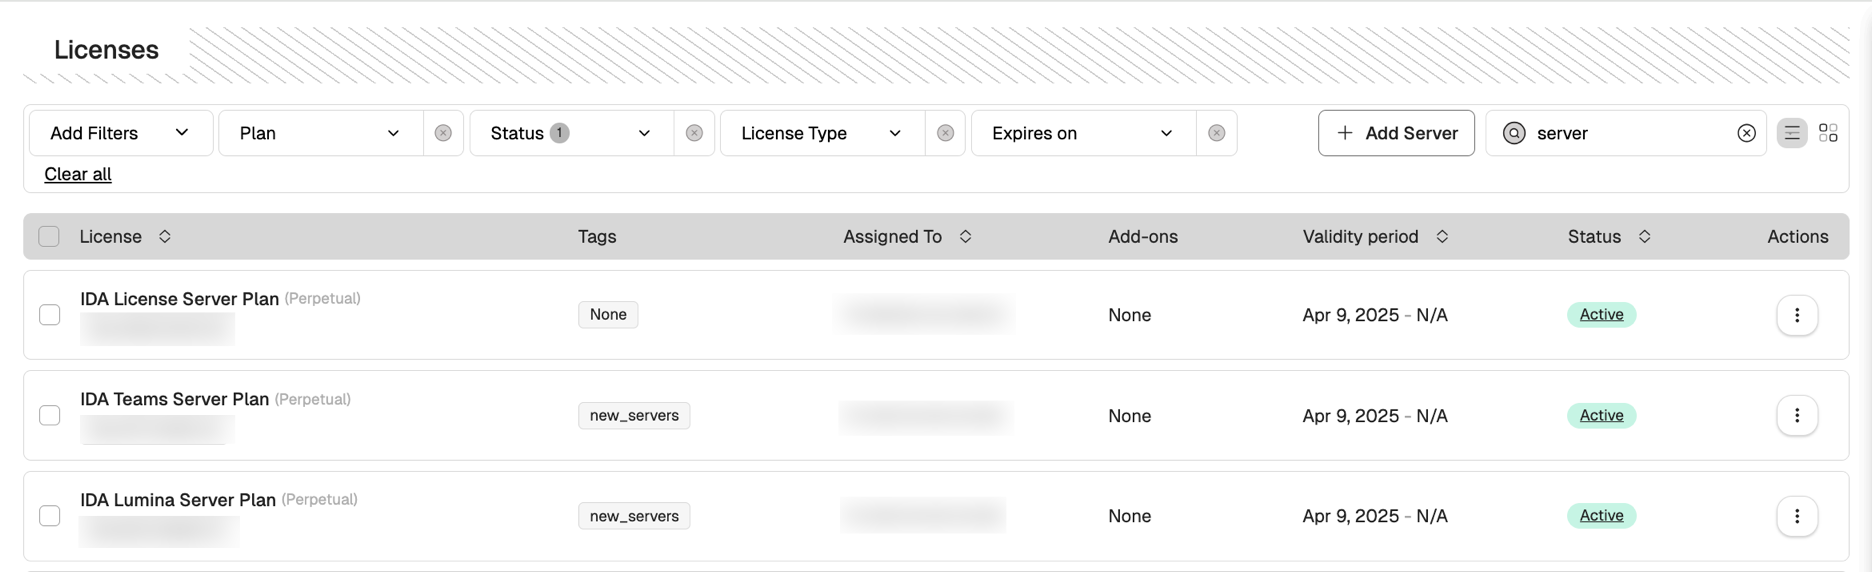Sort by Validity period column arrows
This screenshot has height=572, width=1872.
coord(1442,237)
